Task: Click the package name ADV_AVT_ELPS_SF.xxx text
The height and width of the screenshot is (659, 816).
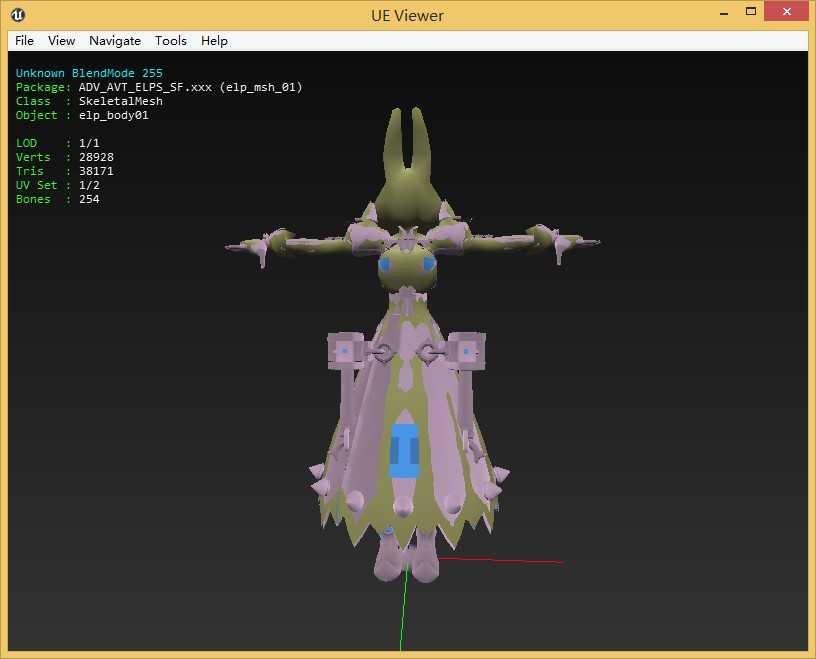Action: coord(145,87)
